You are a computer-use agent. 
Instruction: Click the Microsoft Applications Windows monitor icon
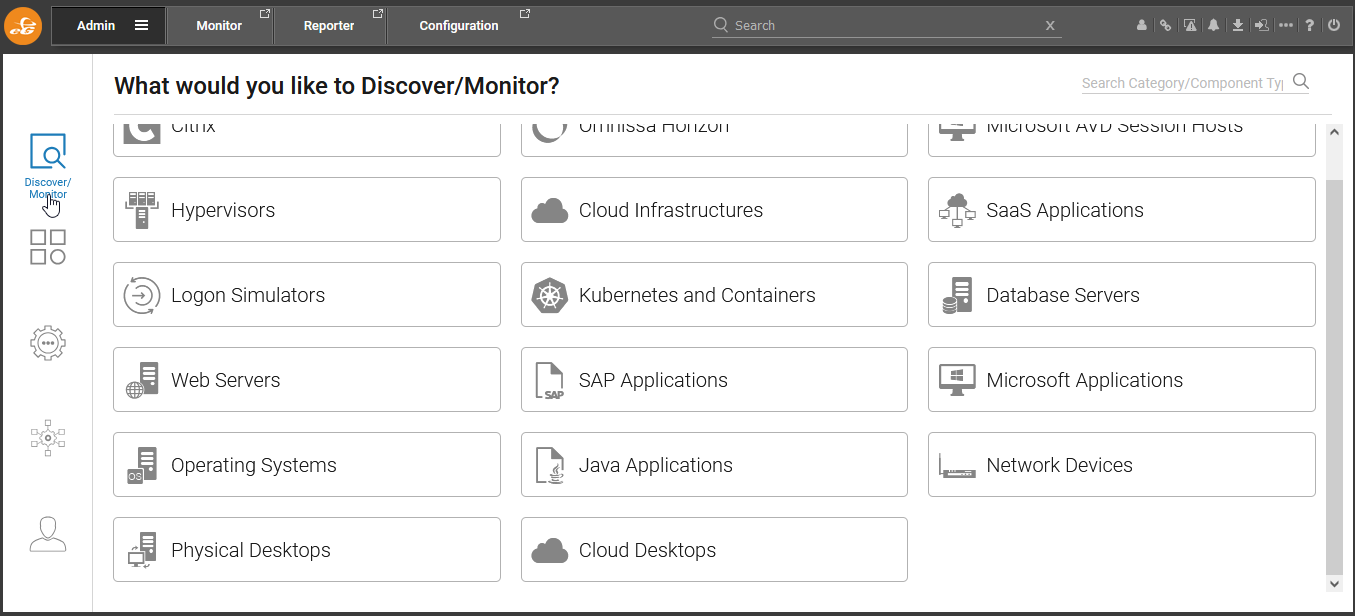click(957, 380)
